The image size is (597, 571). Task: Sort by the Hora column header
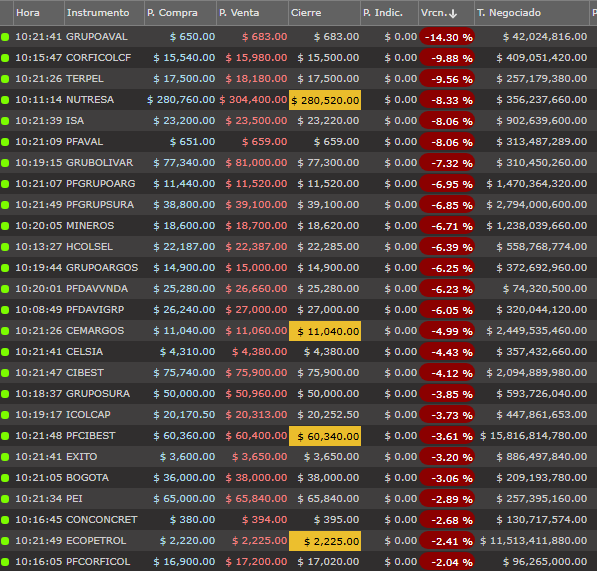pyautogui.click(x=39, y=13)
